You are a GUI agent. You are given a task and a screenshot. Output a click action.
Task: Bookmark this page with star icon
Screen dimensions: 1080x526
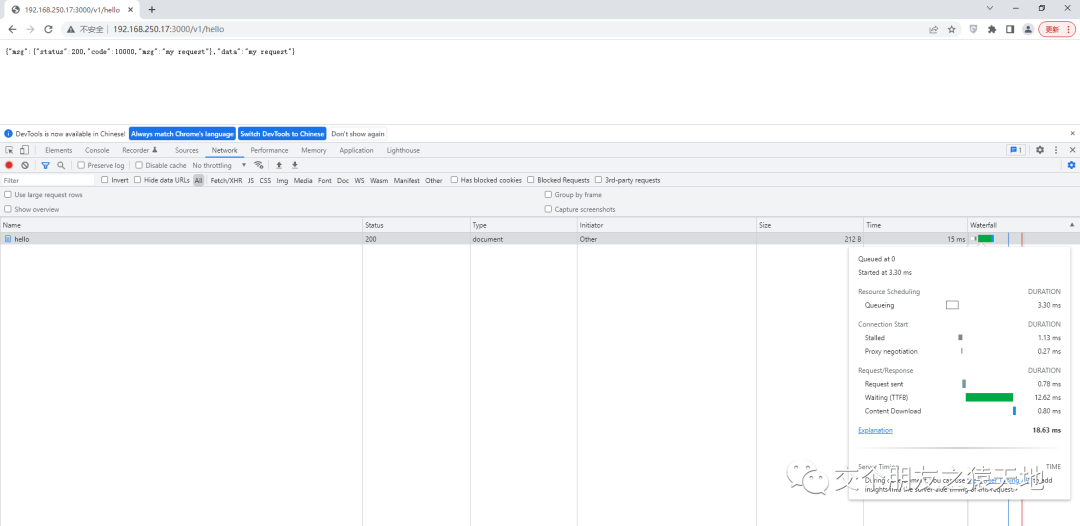951,30
